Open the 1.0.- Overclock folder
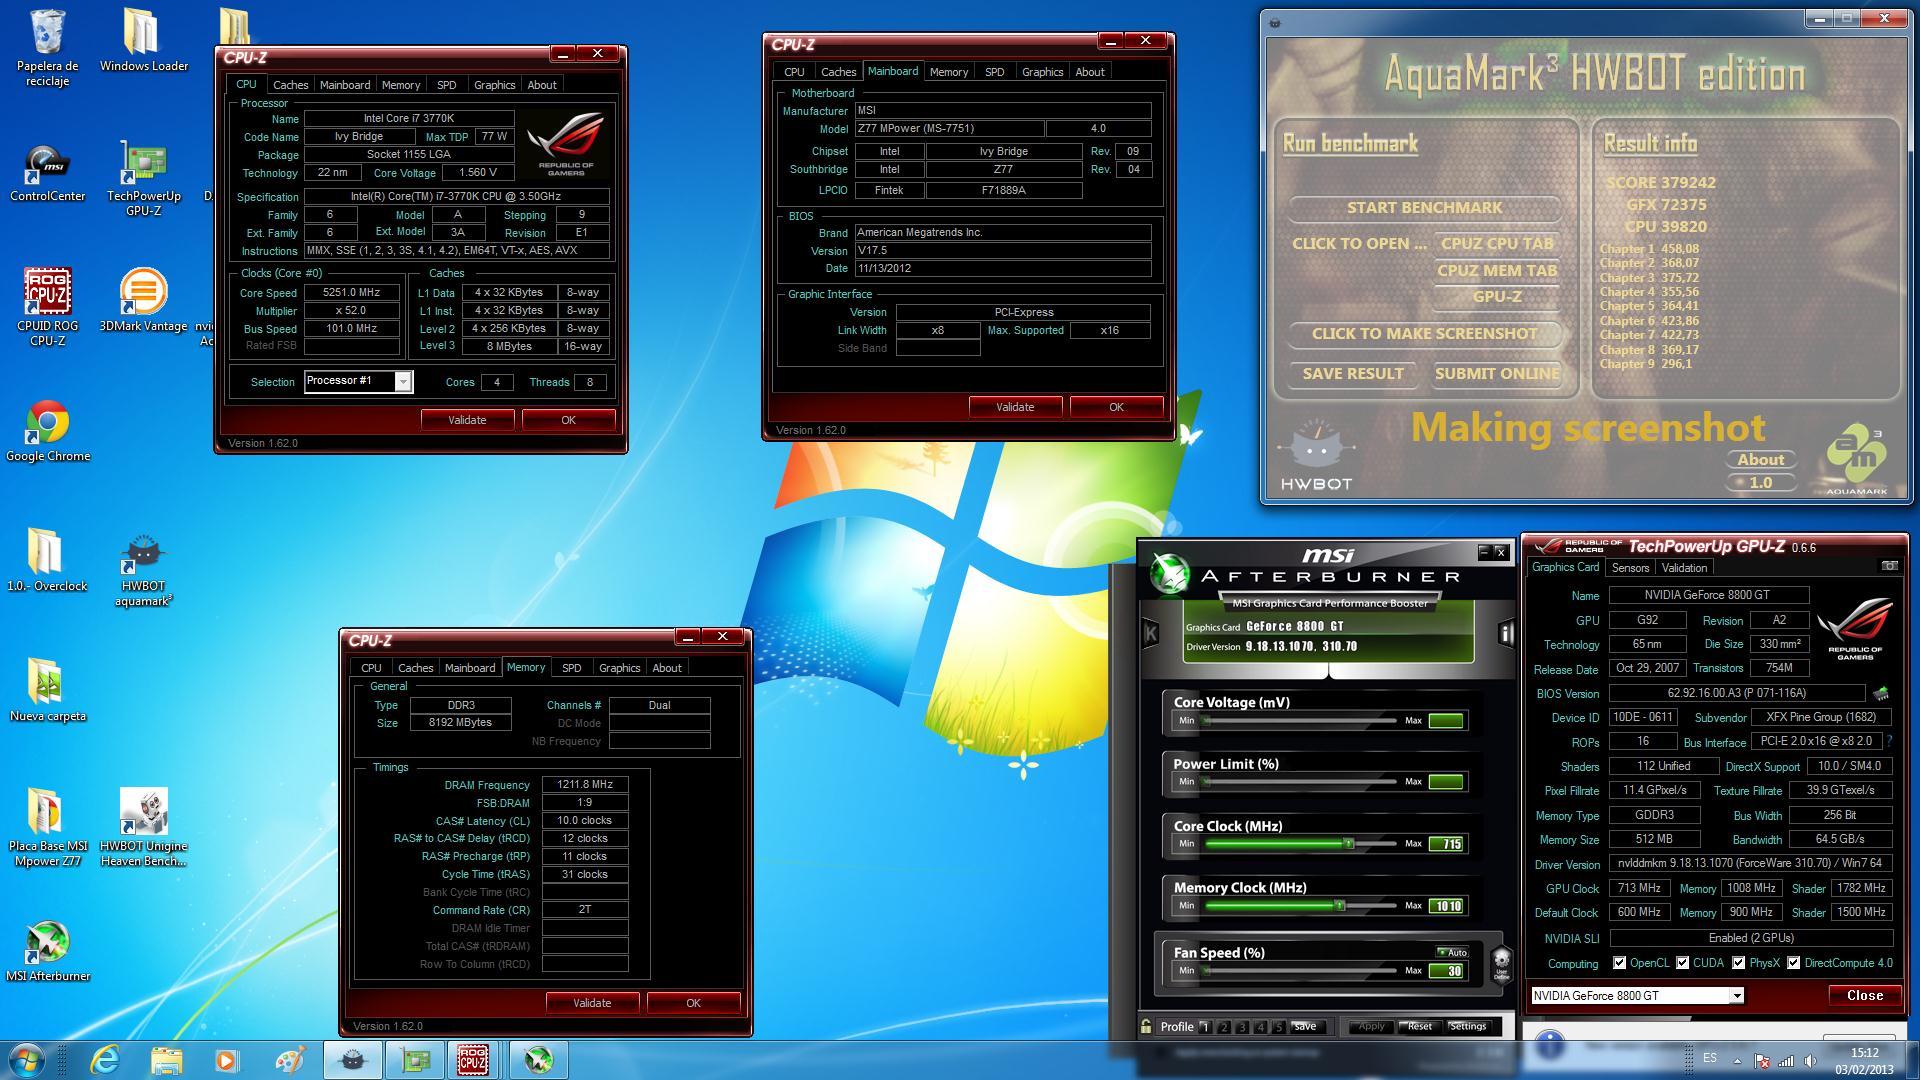 coord(47,560)
